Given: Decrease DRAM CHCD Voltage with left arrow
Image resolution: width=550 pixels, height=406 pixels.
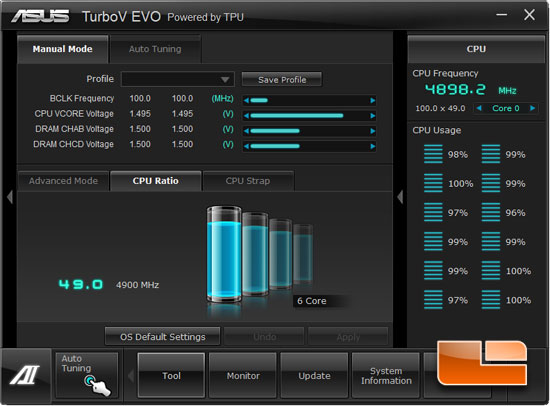Looking at the screenshot, I should pyautogui.click(x=246, y=146).
